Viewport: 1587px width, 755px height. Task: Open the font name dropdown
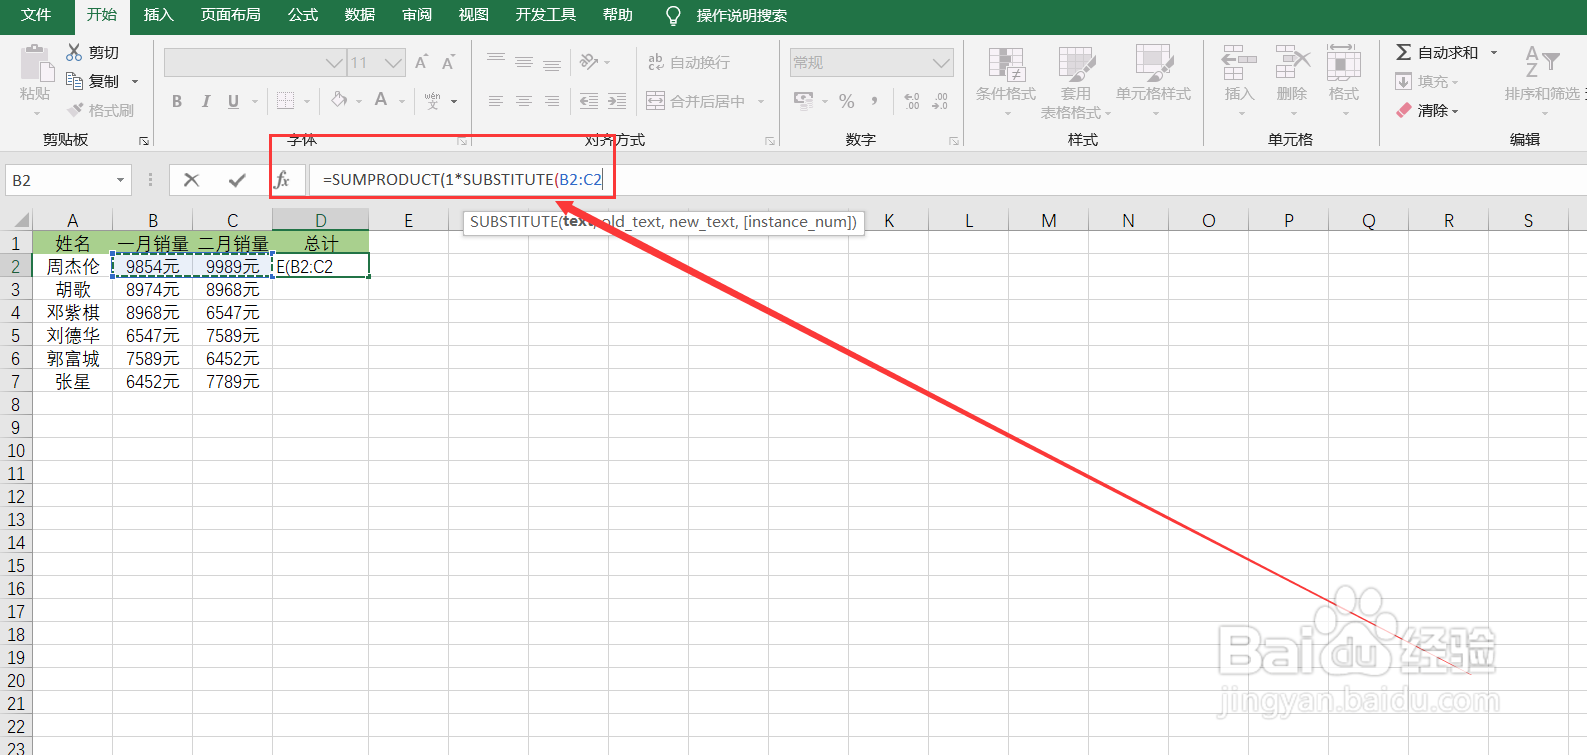tap(334, 63)
